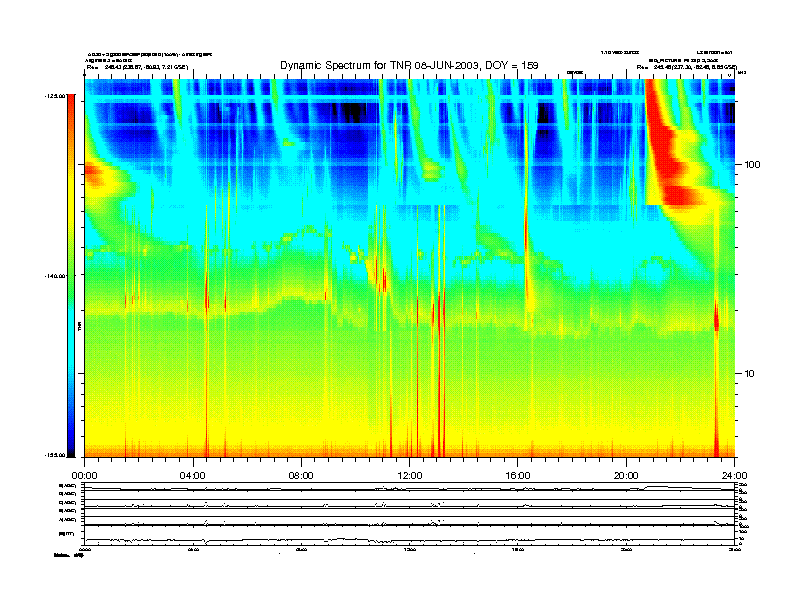The height and width of the screenshot is (612, 792).
Task: Click the 24:00 time axis label
Action: pos(734,476)
